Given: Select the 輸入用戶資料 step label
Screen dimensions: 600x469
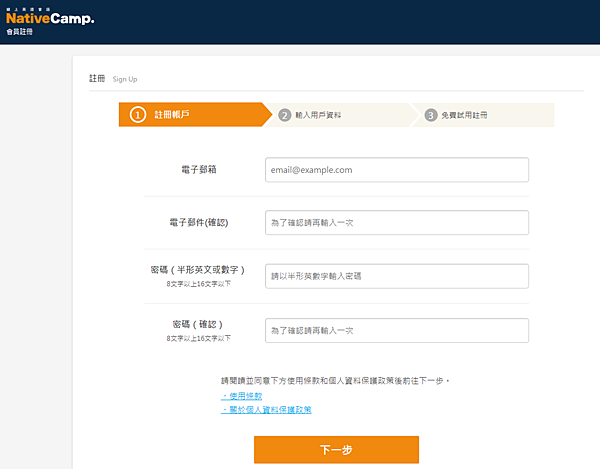Looking at the screenshot, I should 320,115.
